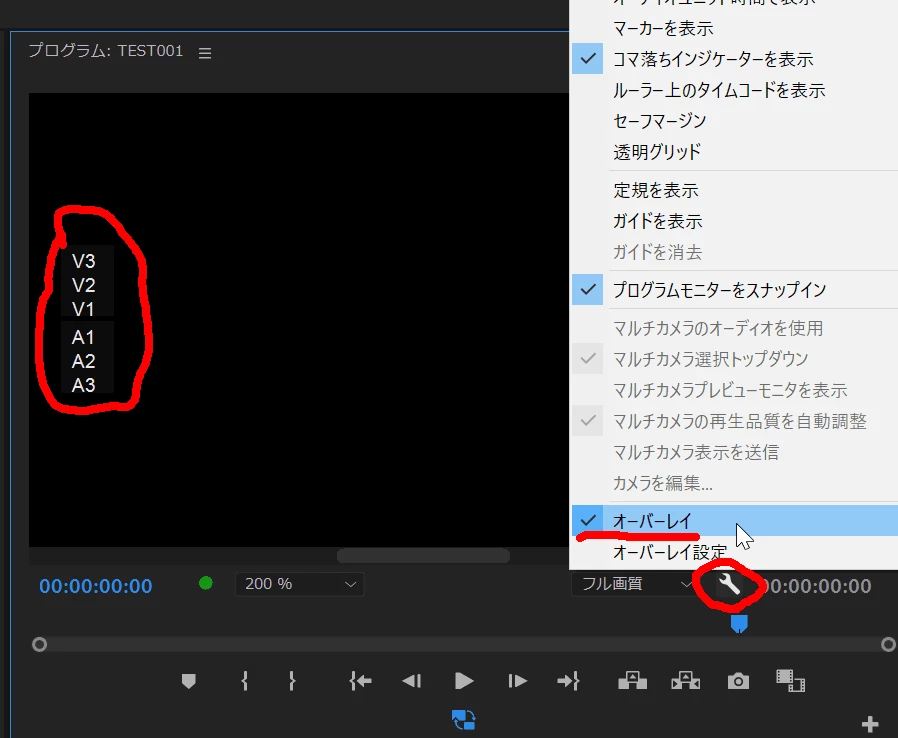Click the grey duration timecode
This screenshot has width=898, height=738.
817,586
